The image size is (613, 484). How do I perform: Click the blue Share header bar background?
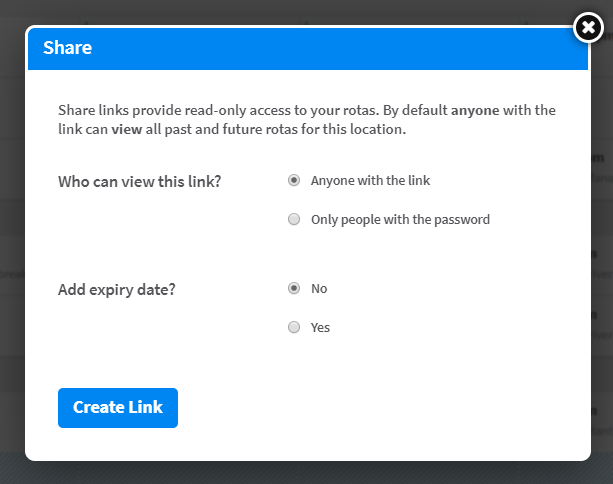(308, 48)
